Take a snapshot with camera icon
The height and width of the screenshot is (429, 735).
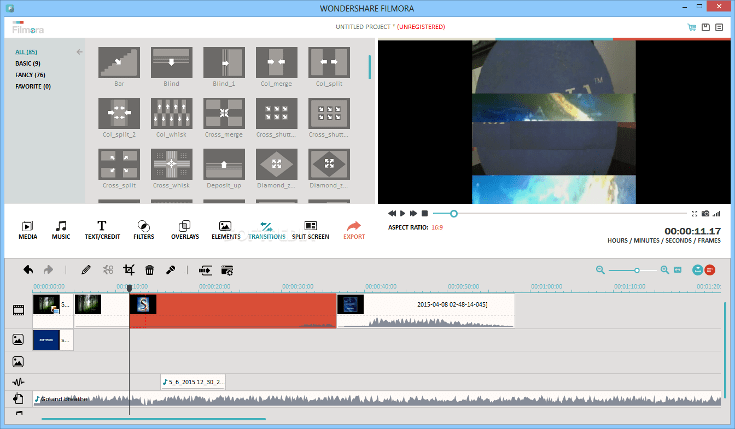pos(705,214)
